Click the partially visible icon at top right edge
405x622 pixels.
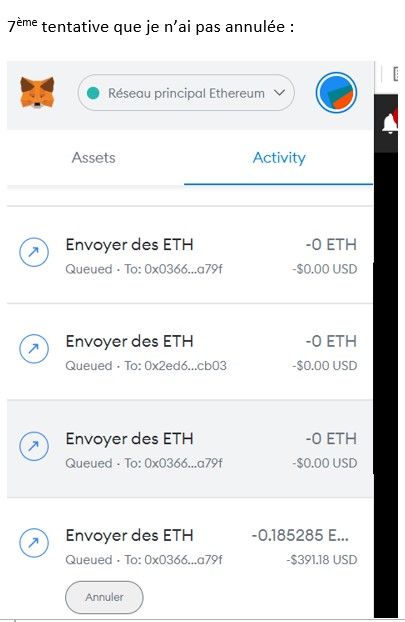coord(395,74)
